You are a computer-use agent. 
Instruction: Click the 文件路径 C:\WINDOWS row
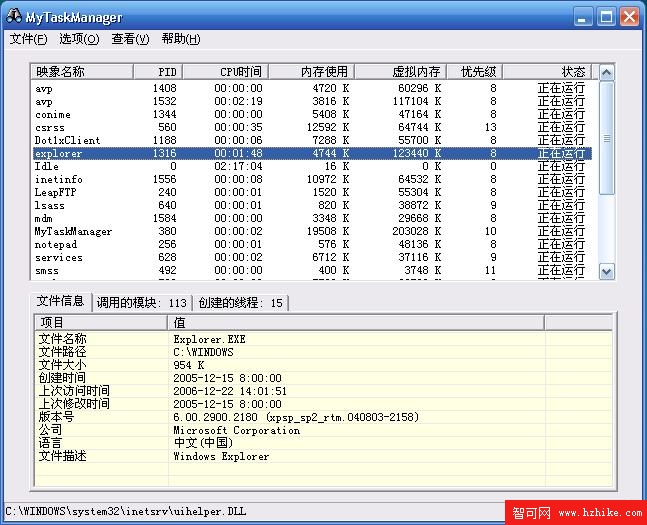324,352
